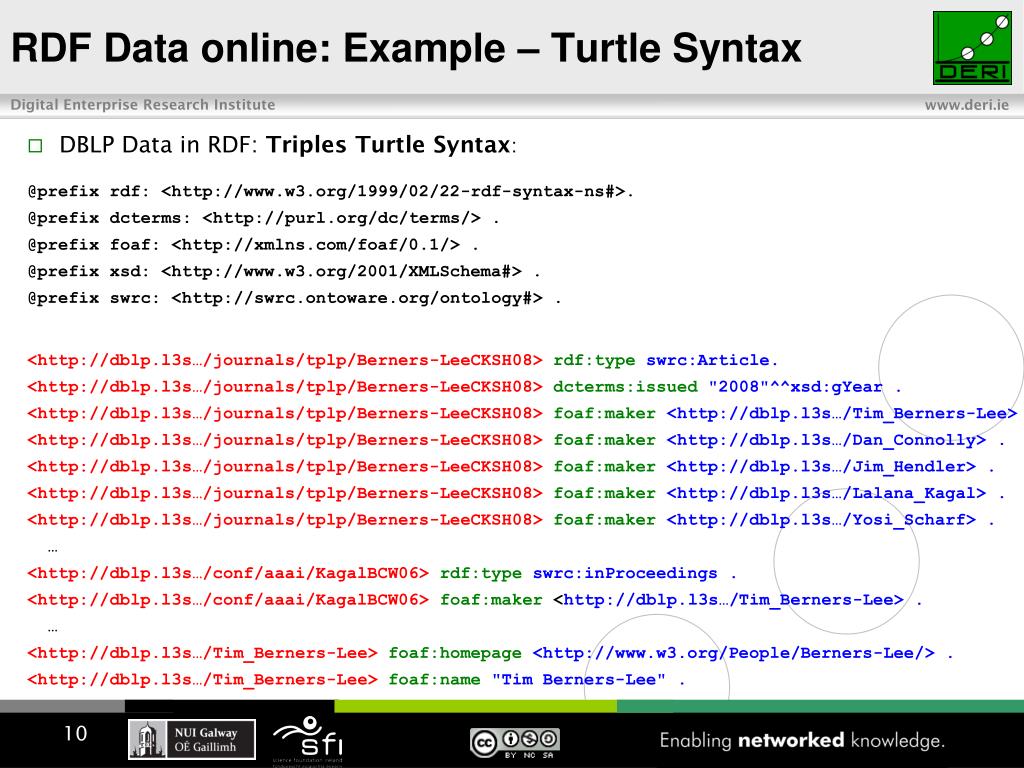
Task: Click '@prefix rdf:' declaration keyword
Action: (x=88, y=191)
